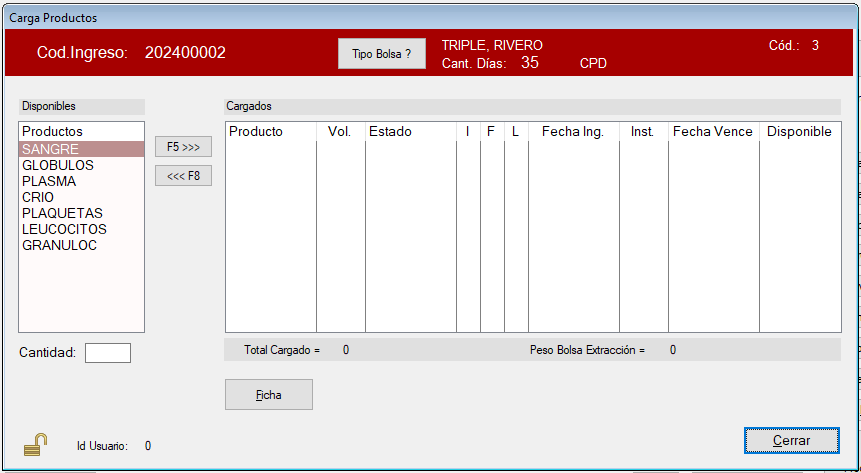Select GRANULOC in the products list
The image size is (861, 473).
(59, 245)
